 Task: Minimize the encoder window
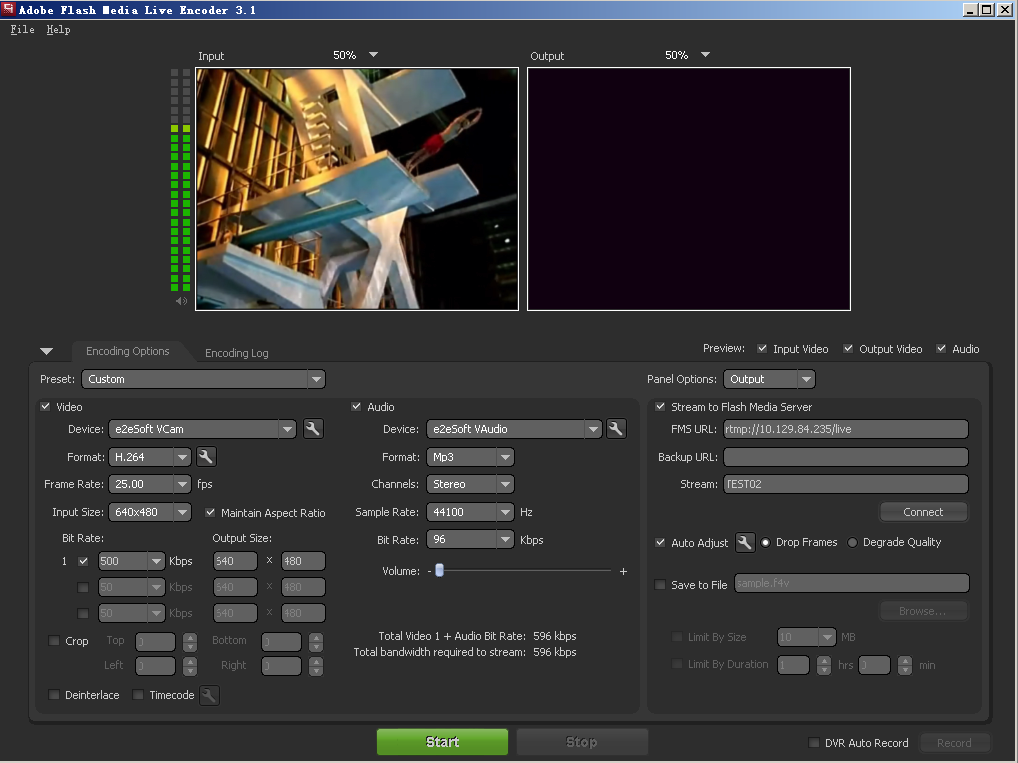pyautogui.click(x=970, y=10)
